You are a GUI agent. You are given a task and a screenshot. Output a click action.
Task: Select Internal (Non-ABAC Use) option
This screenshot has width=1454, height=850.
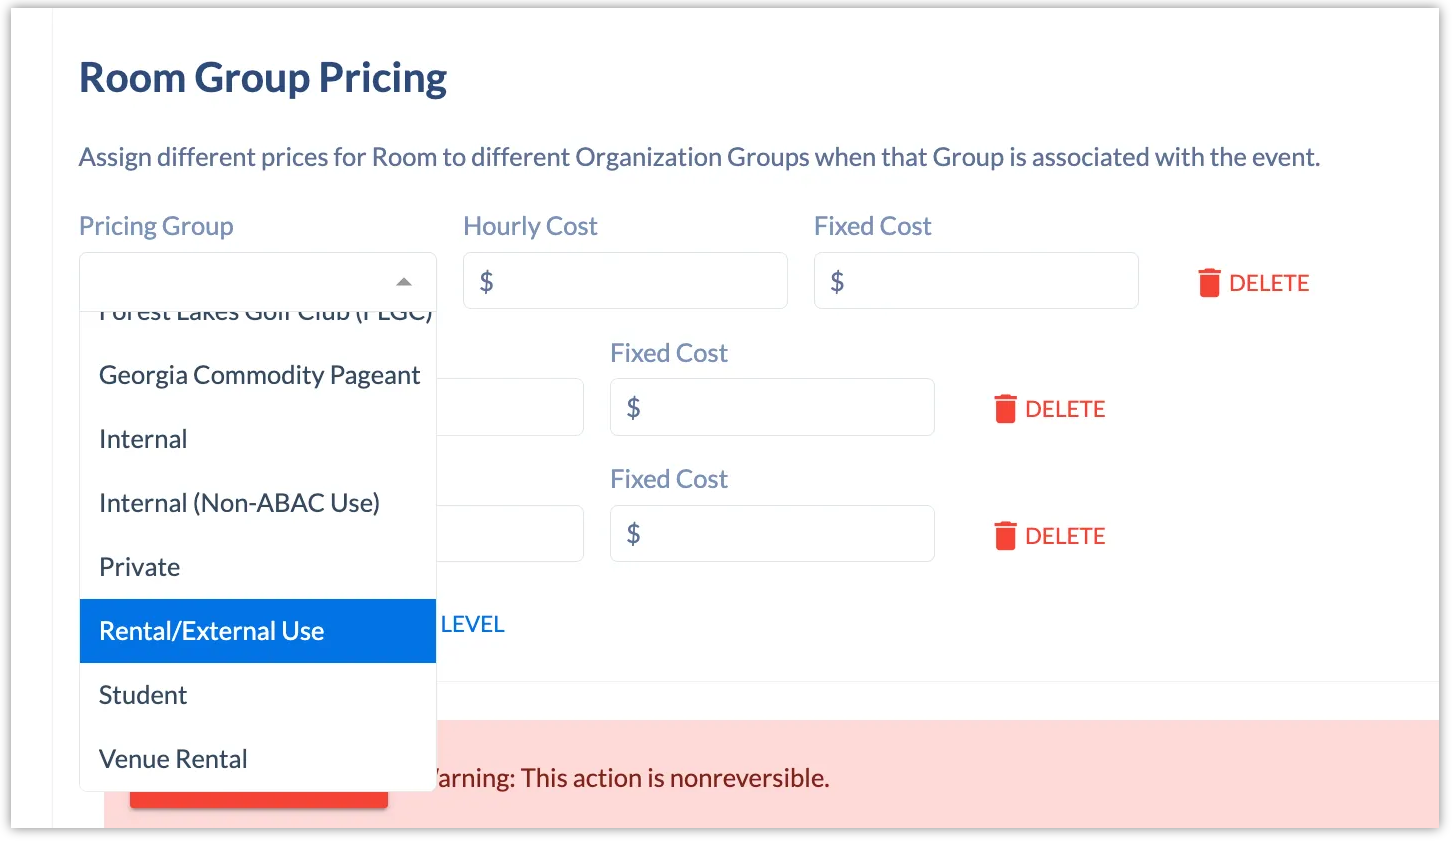point(239,503)
